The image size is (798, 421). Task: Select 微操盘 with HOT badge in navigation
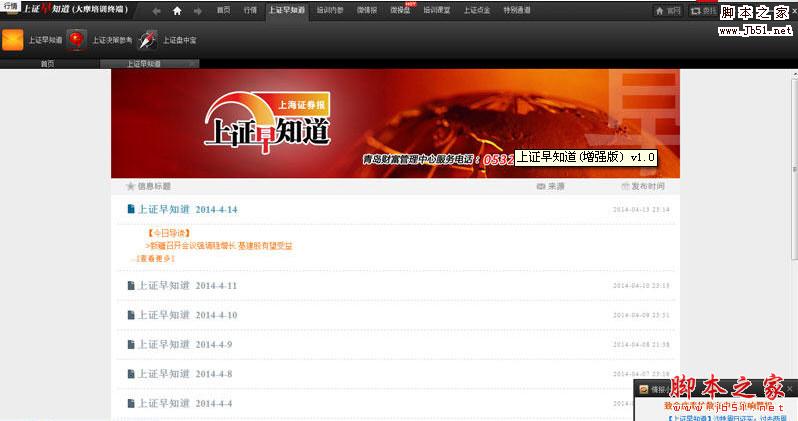coord(401,10)
